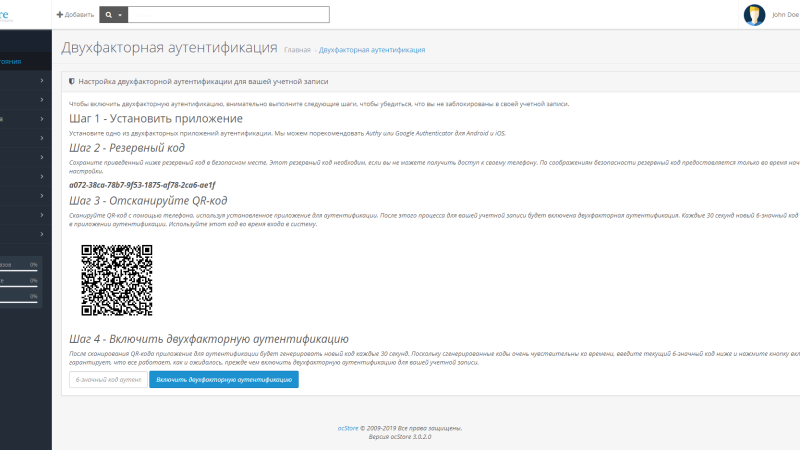800x450 pixels.
Task: Click Включить двухфакторную аутентификацию button
Action: tap(224, 380)
